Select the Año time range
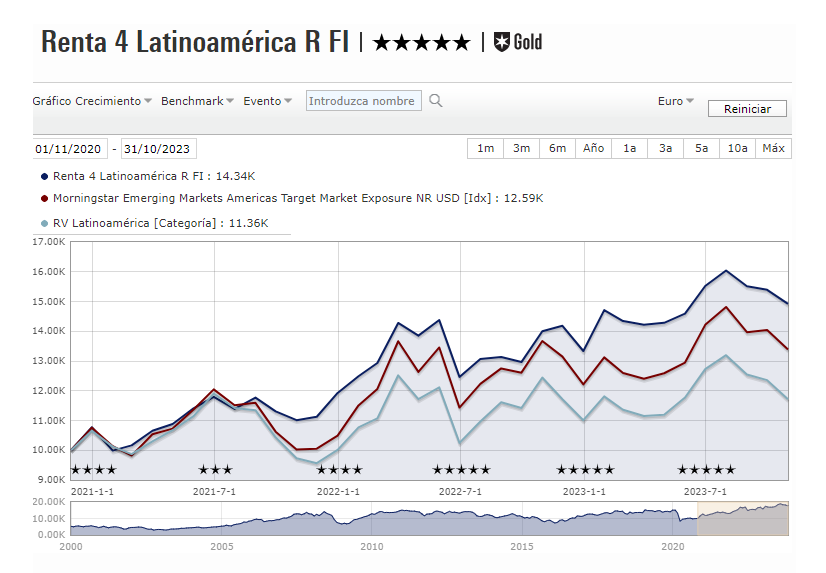 coord(593,149)
